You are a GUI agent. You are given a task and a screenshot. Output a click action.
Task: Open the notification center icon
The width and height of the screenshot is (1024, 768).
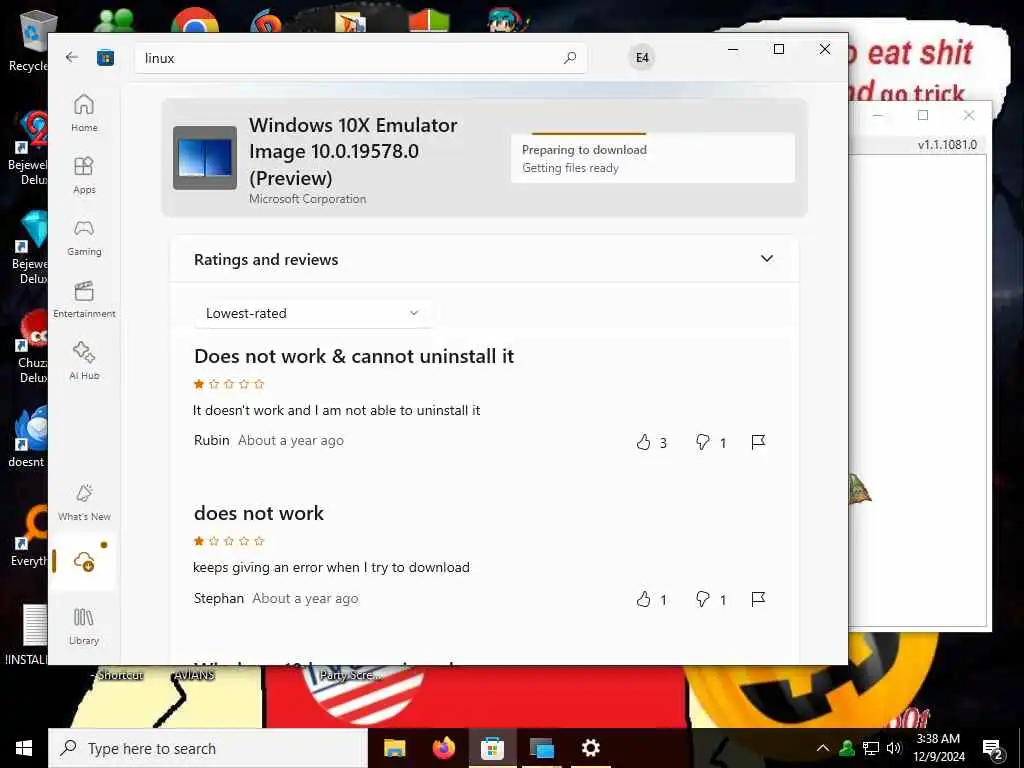click(992, 748)
